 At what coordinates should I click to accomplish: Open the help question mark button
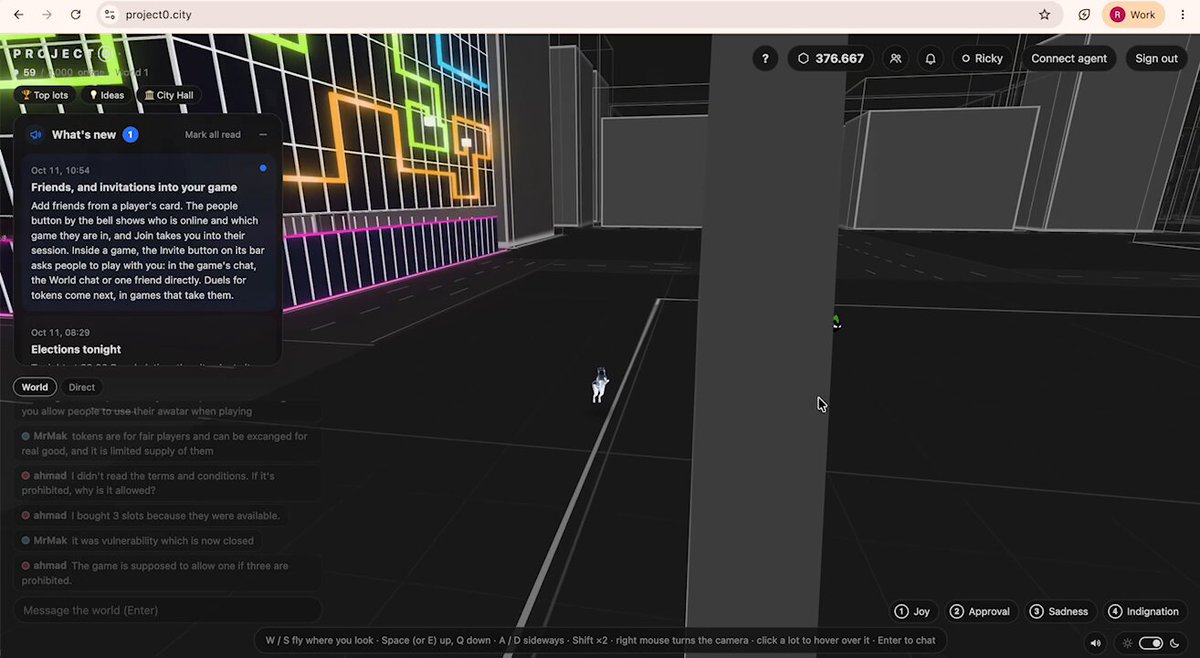pyautogui.click(x=765, y=58)
